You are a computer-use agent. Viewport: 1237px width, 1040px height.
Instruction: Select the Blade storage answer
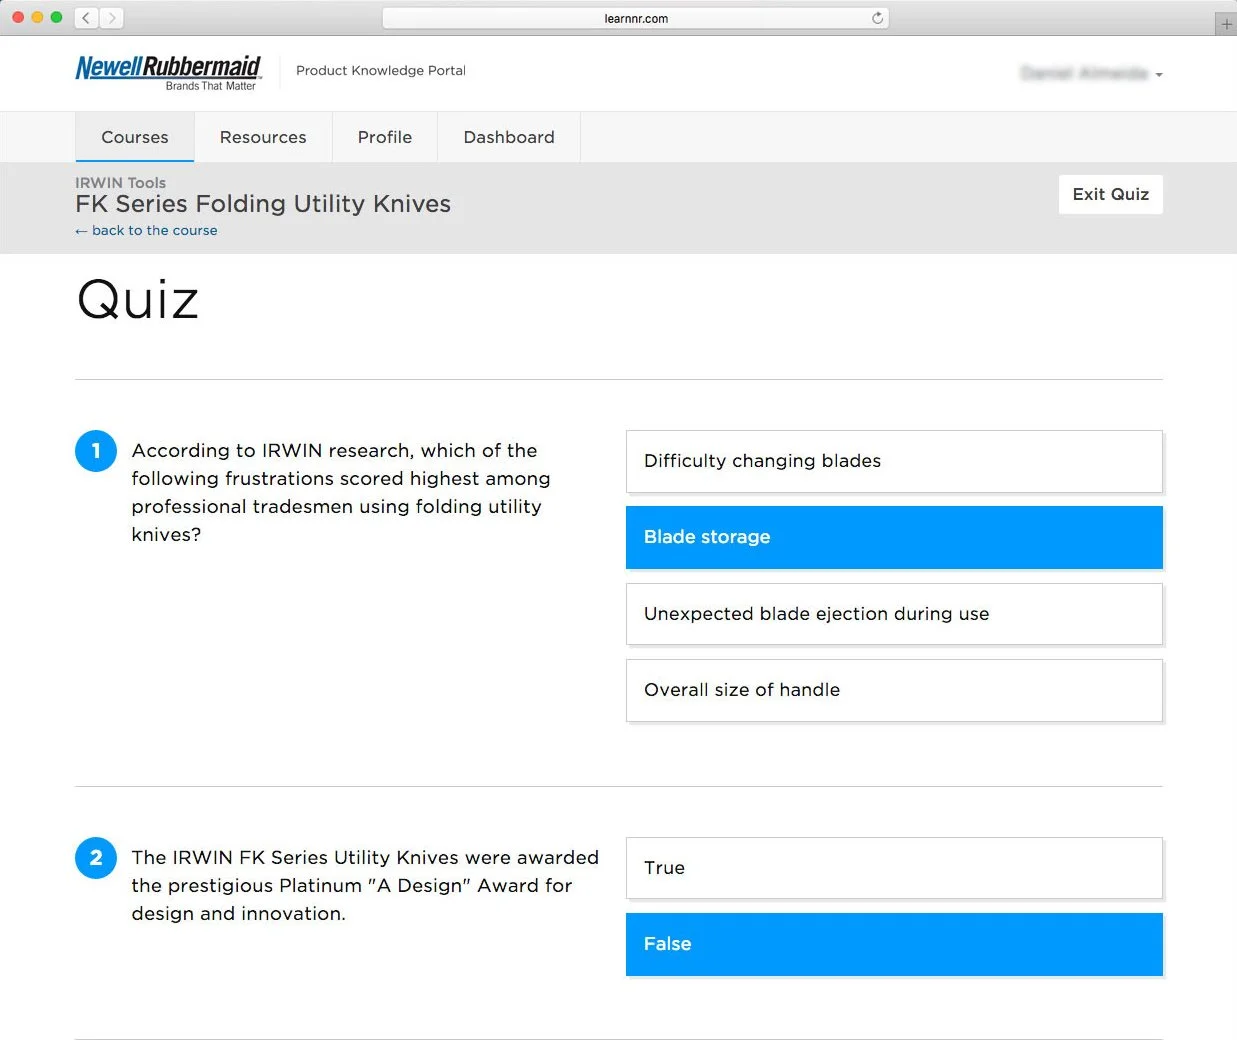(x=894, y=537)
